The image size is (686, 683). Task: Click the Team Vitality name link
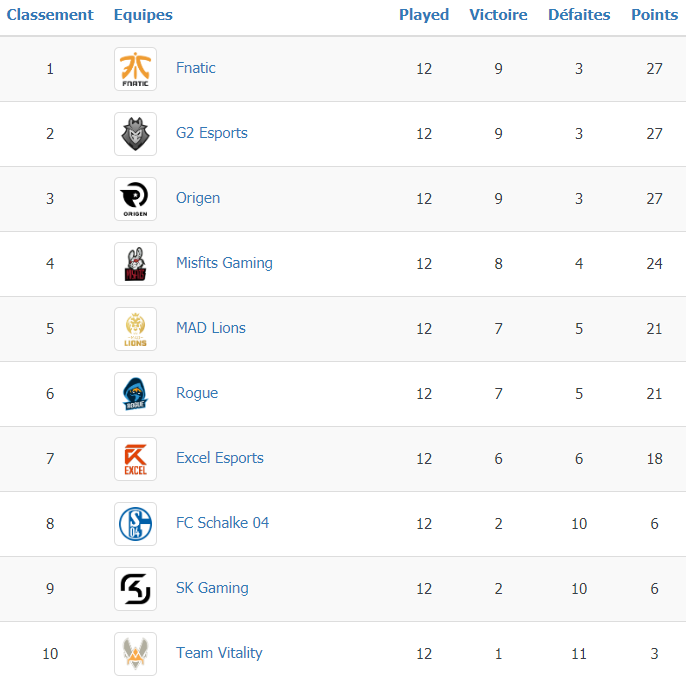point(219,653)
